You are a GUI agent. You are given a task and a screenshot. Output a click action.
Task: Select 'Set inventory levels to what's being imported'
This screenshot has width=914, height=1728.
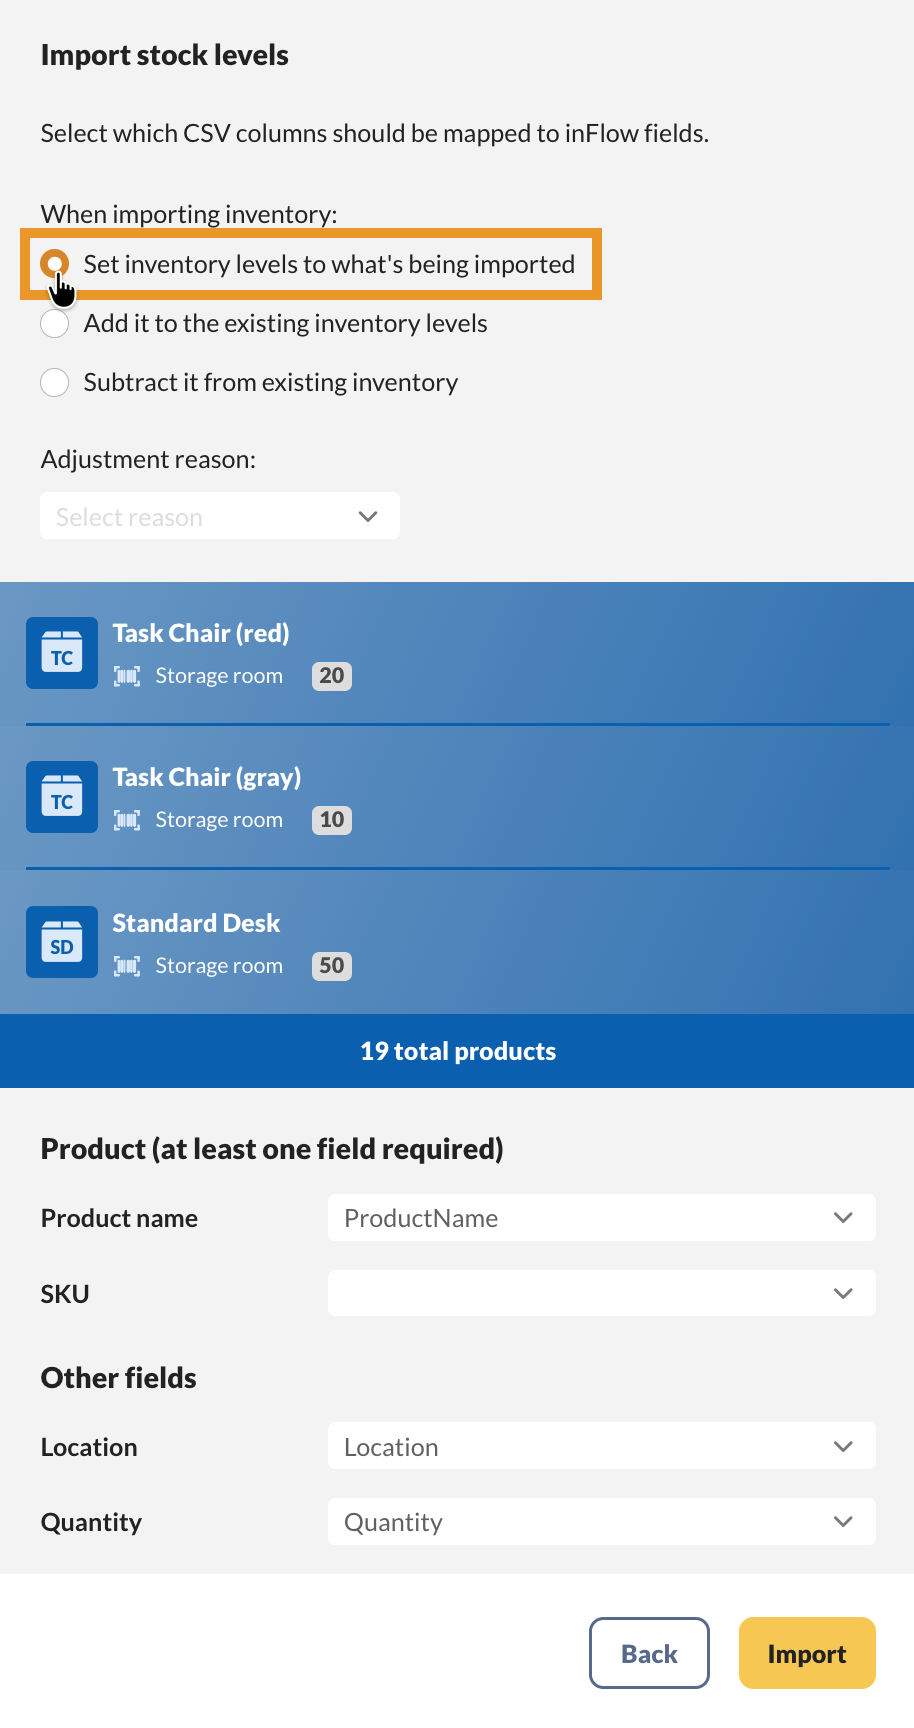pyautogui.click(x=55, y=264)
